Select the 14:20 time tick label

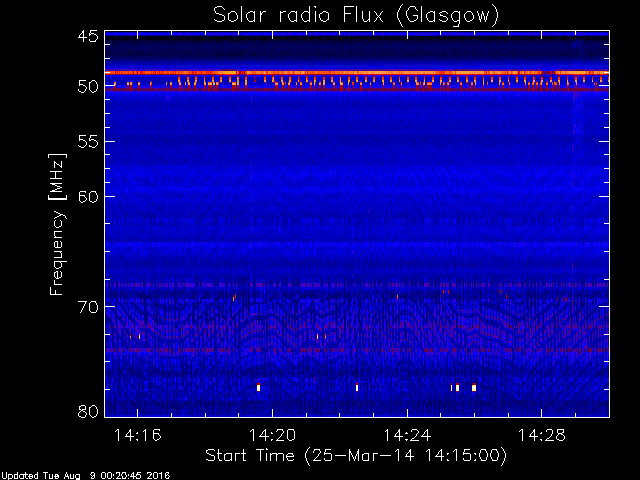coord(272,435)
